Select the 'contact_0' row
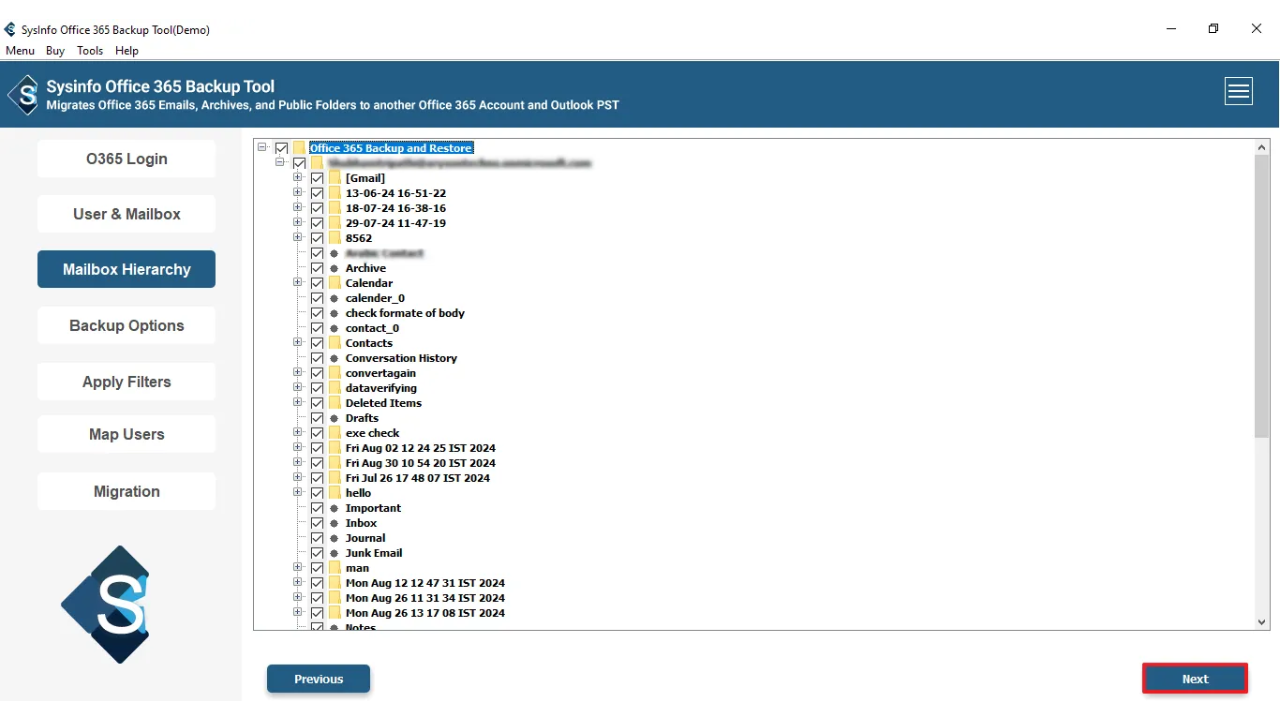The width and height of the screenshot is (1280, 720). click(372, 328)
